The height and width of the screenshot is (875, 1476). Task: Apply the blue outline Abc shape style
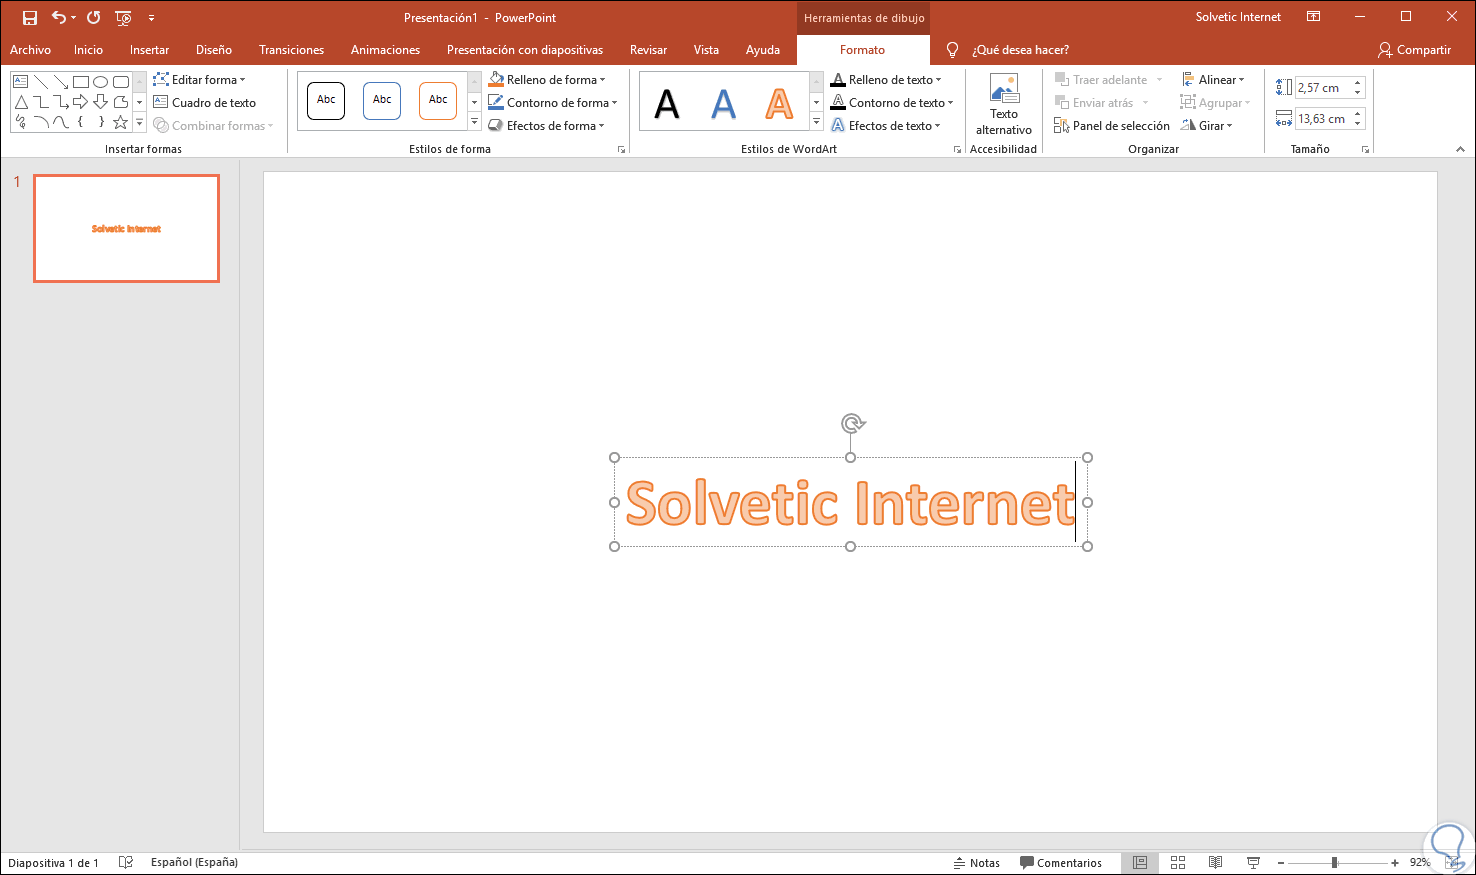pos(382,101)
